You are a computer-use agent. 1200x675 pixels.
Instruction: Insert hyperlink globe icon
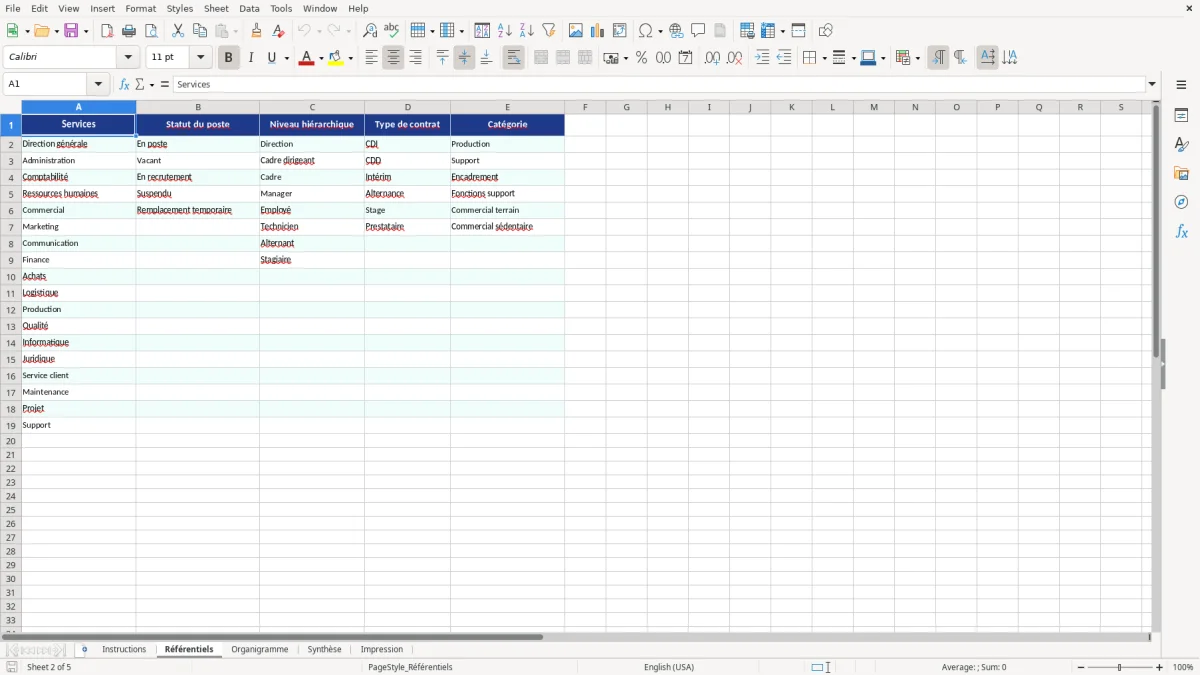676,31
